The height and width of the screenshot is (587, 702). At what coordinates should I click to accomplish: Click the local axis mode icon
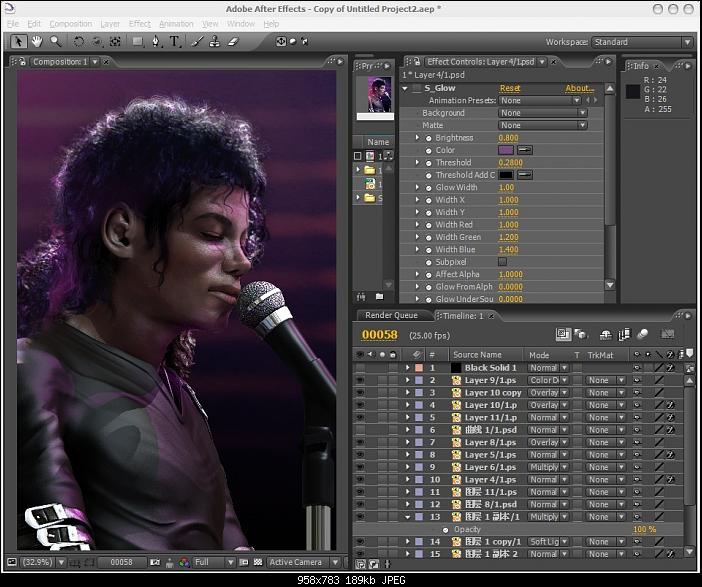pyautogui.click(x=281, y=42)
